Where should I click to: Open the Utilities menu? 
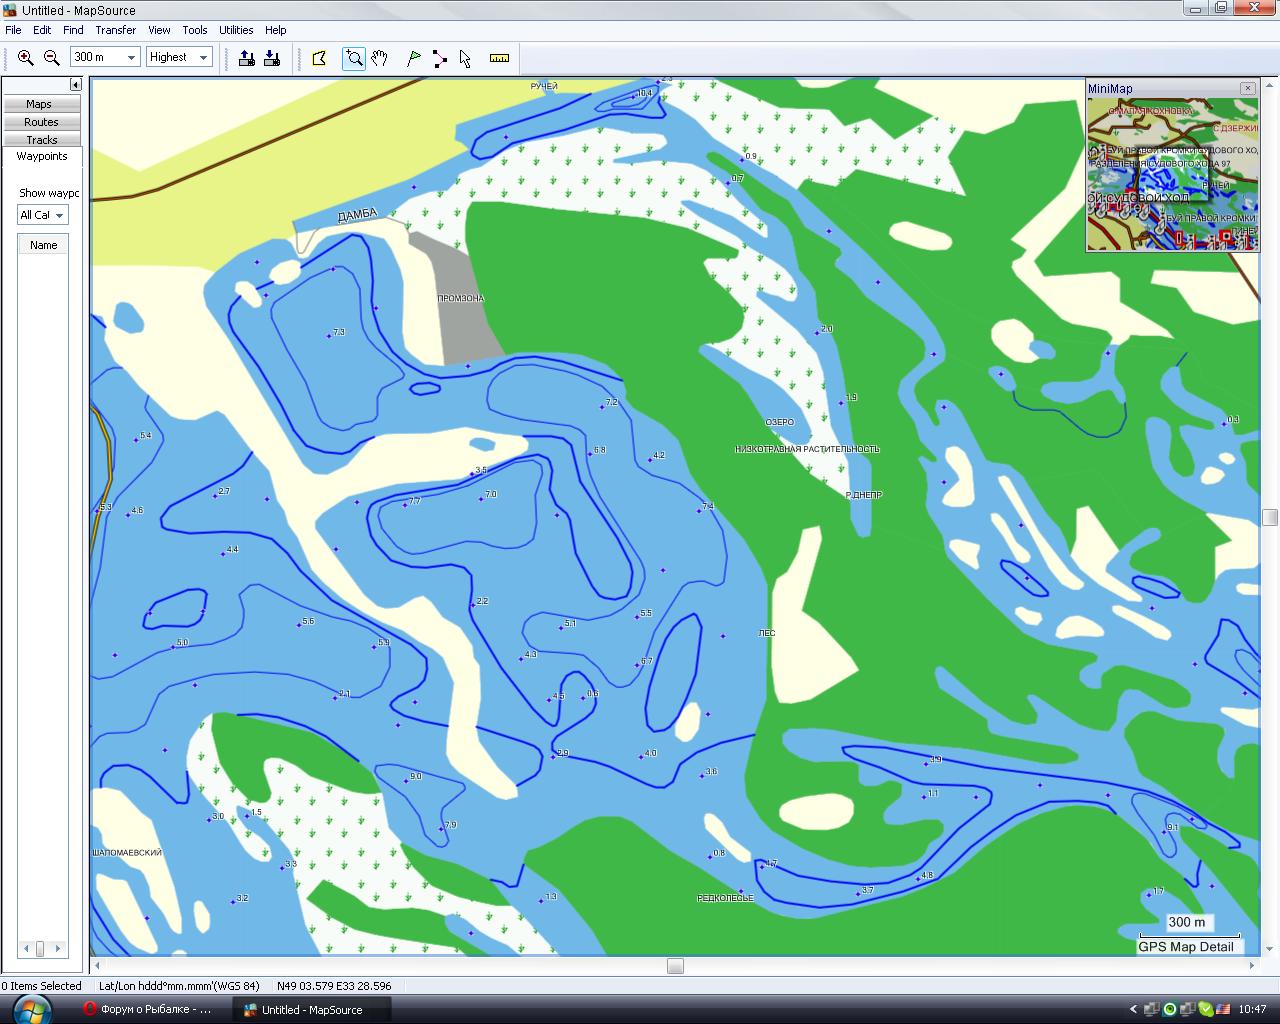[x=236, y=30]
